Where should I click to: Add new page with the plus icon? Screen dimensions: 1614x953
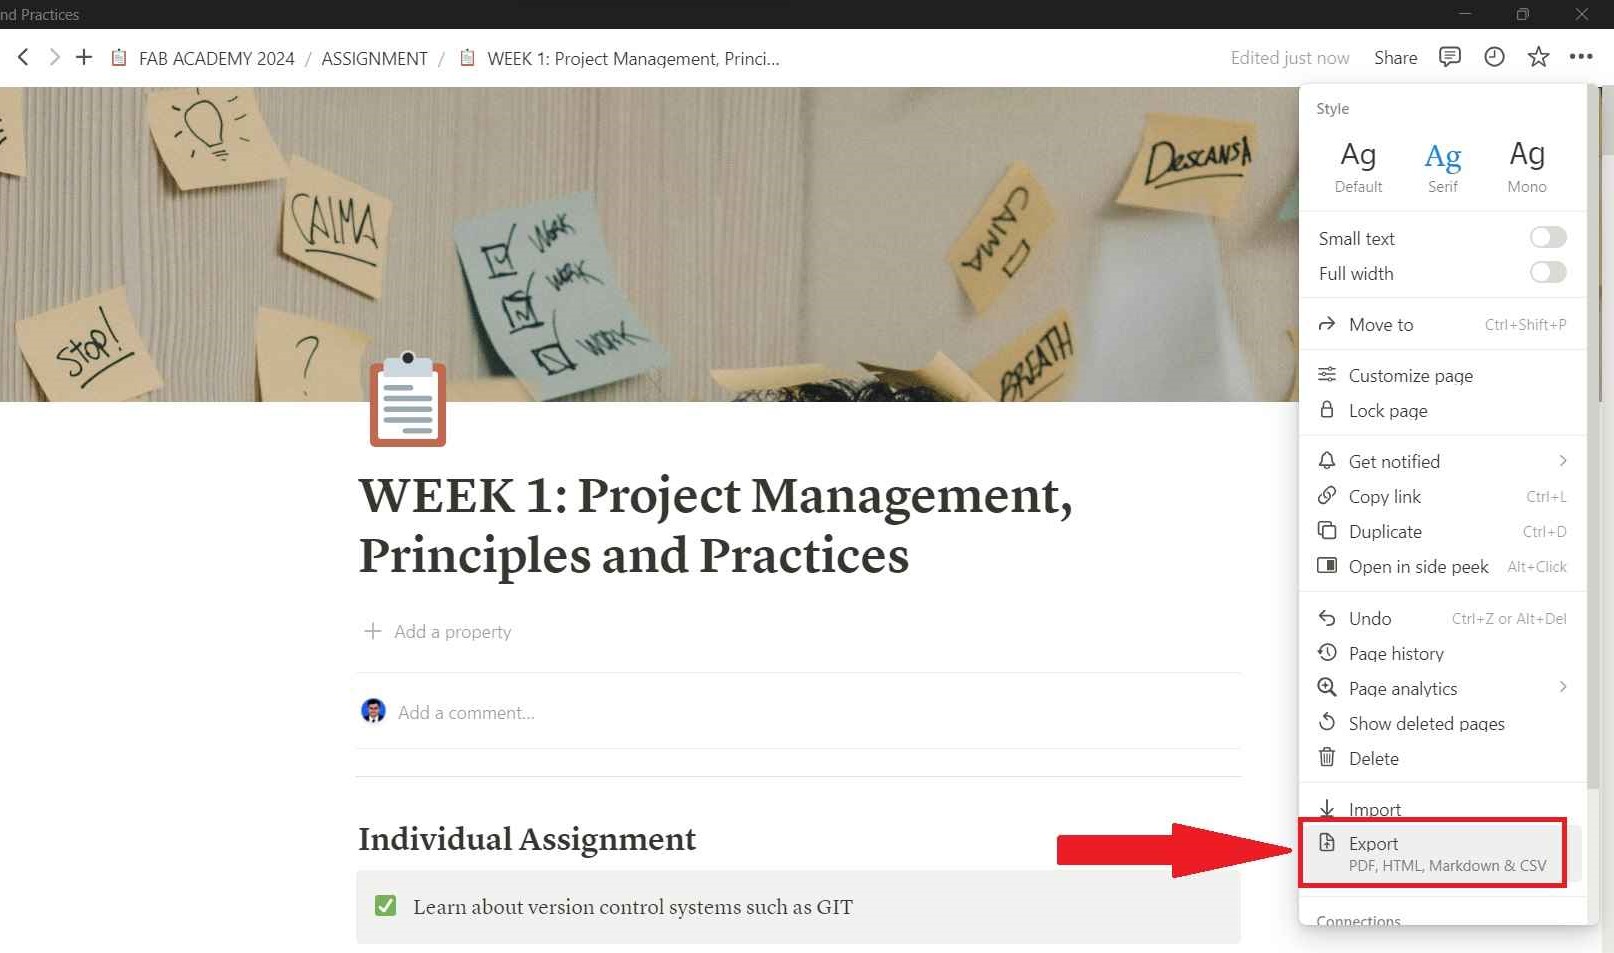click(84, 57)
